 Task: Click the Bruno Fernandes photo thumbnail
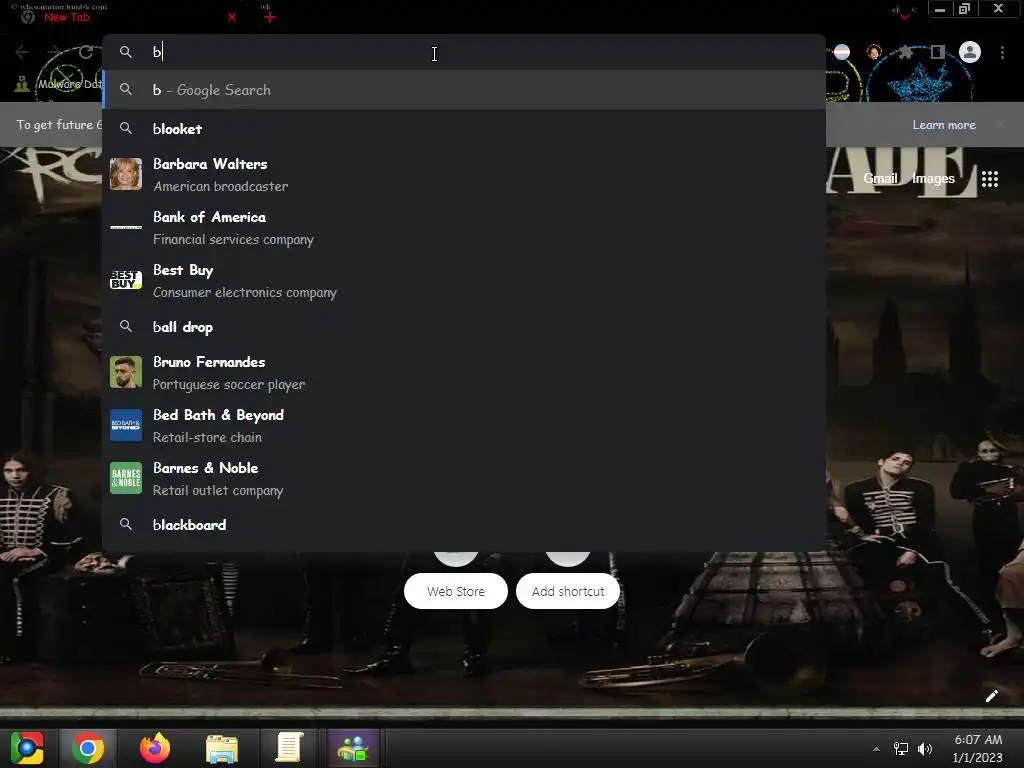point(125,372)
